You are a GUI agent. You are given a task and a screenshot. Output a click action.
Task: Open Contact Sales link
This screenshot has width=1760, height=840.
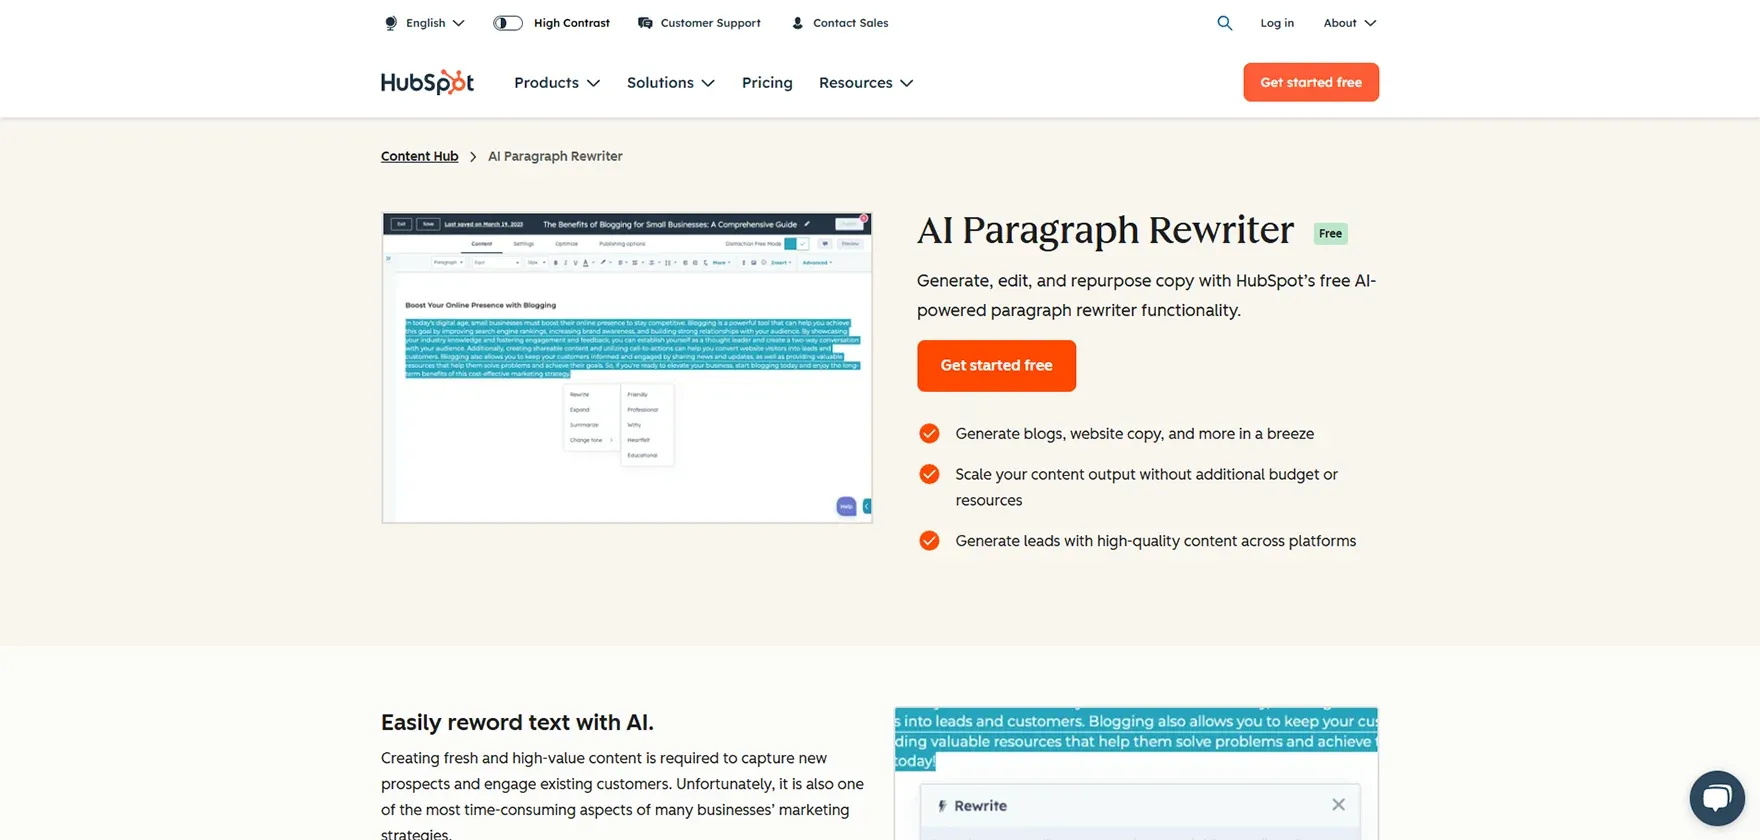click(850, 23)
